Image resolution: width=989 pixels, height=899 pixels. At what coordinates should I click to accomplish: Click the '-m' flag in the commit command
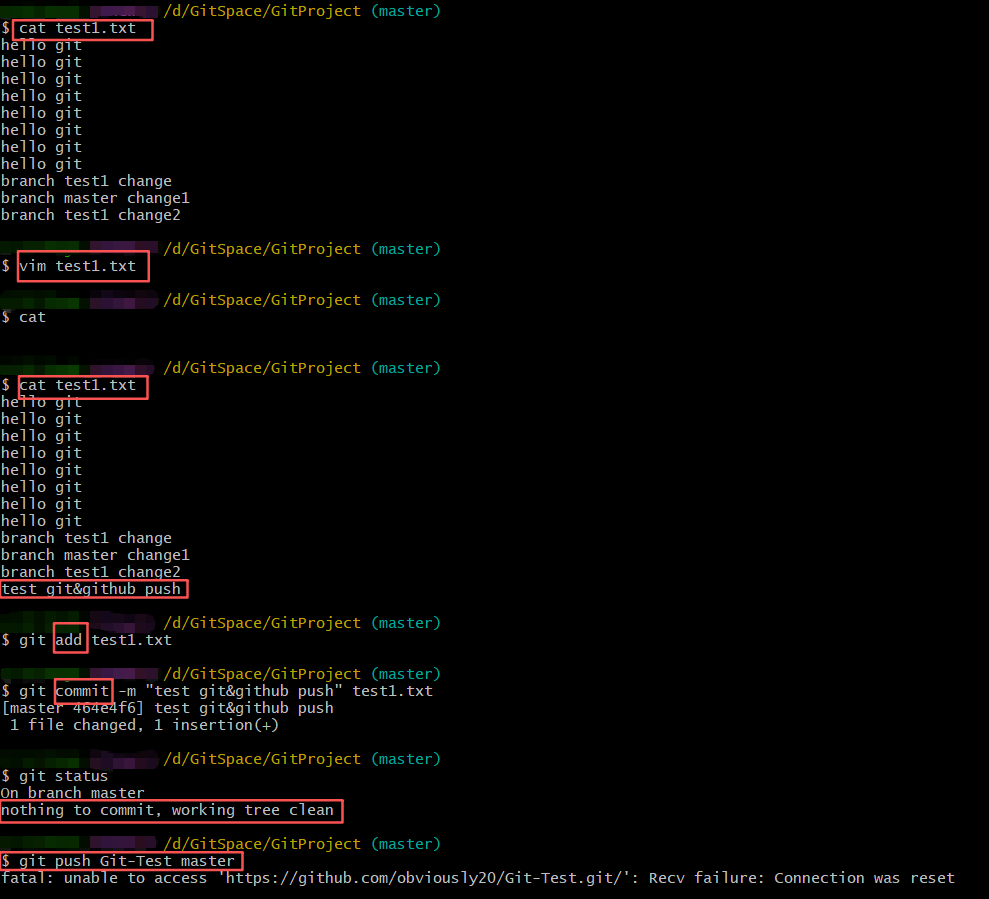click(127, 691)
